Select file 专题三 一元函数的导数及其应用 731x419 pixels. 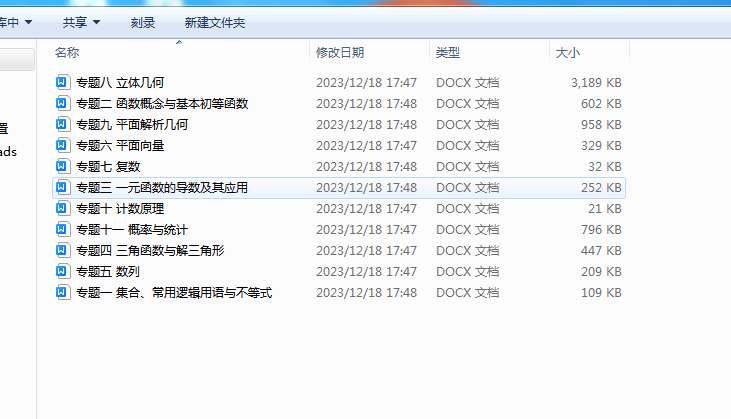[x=339, y=188]
